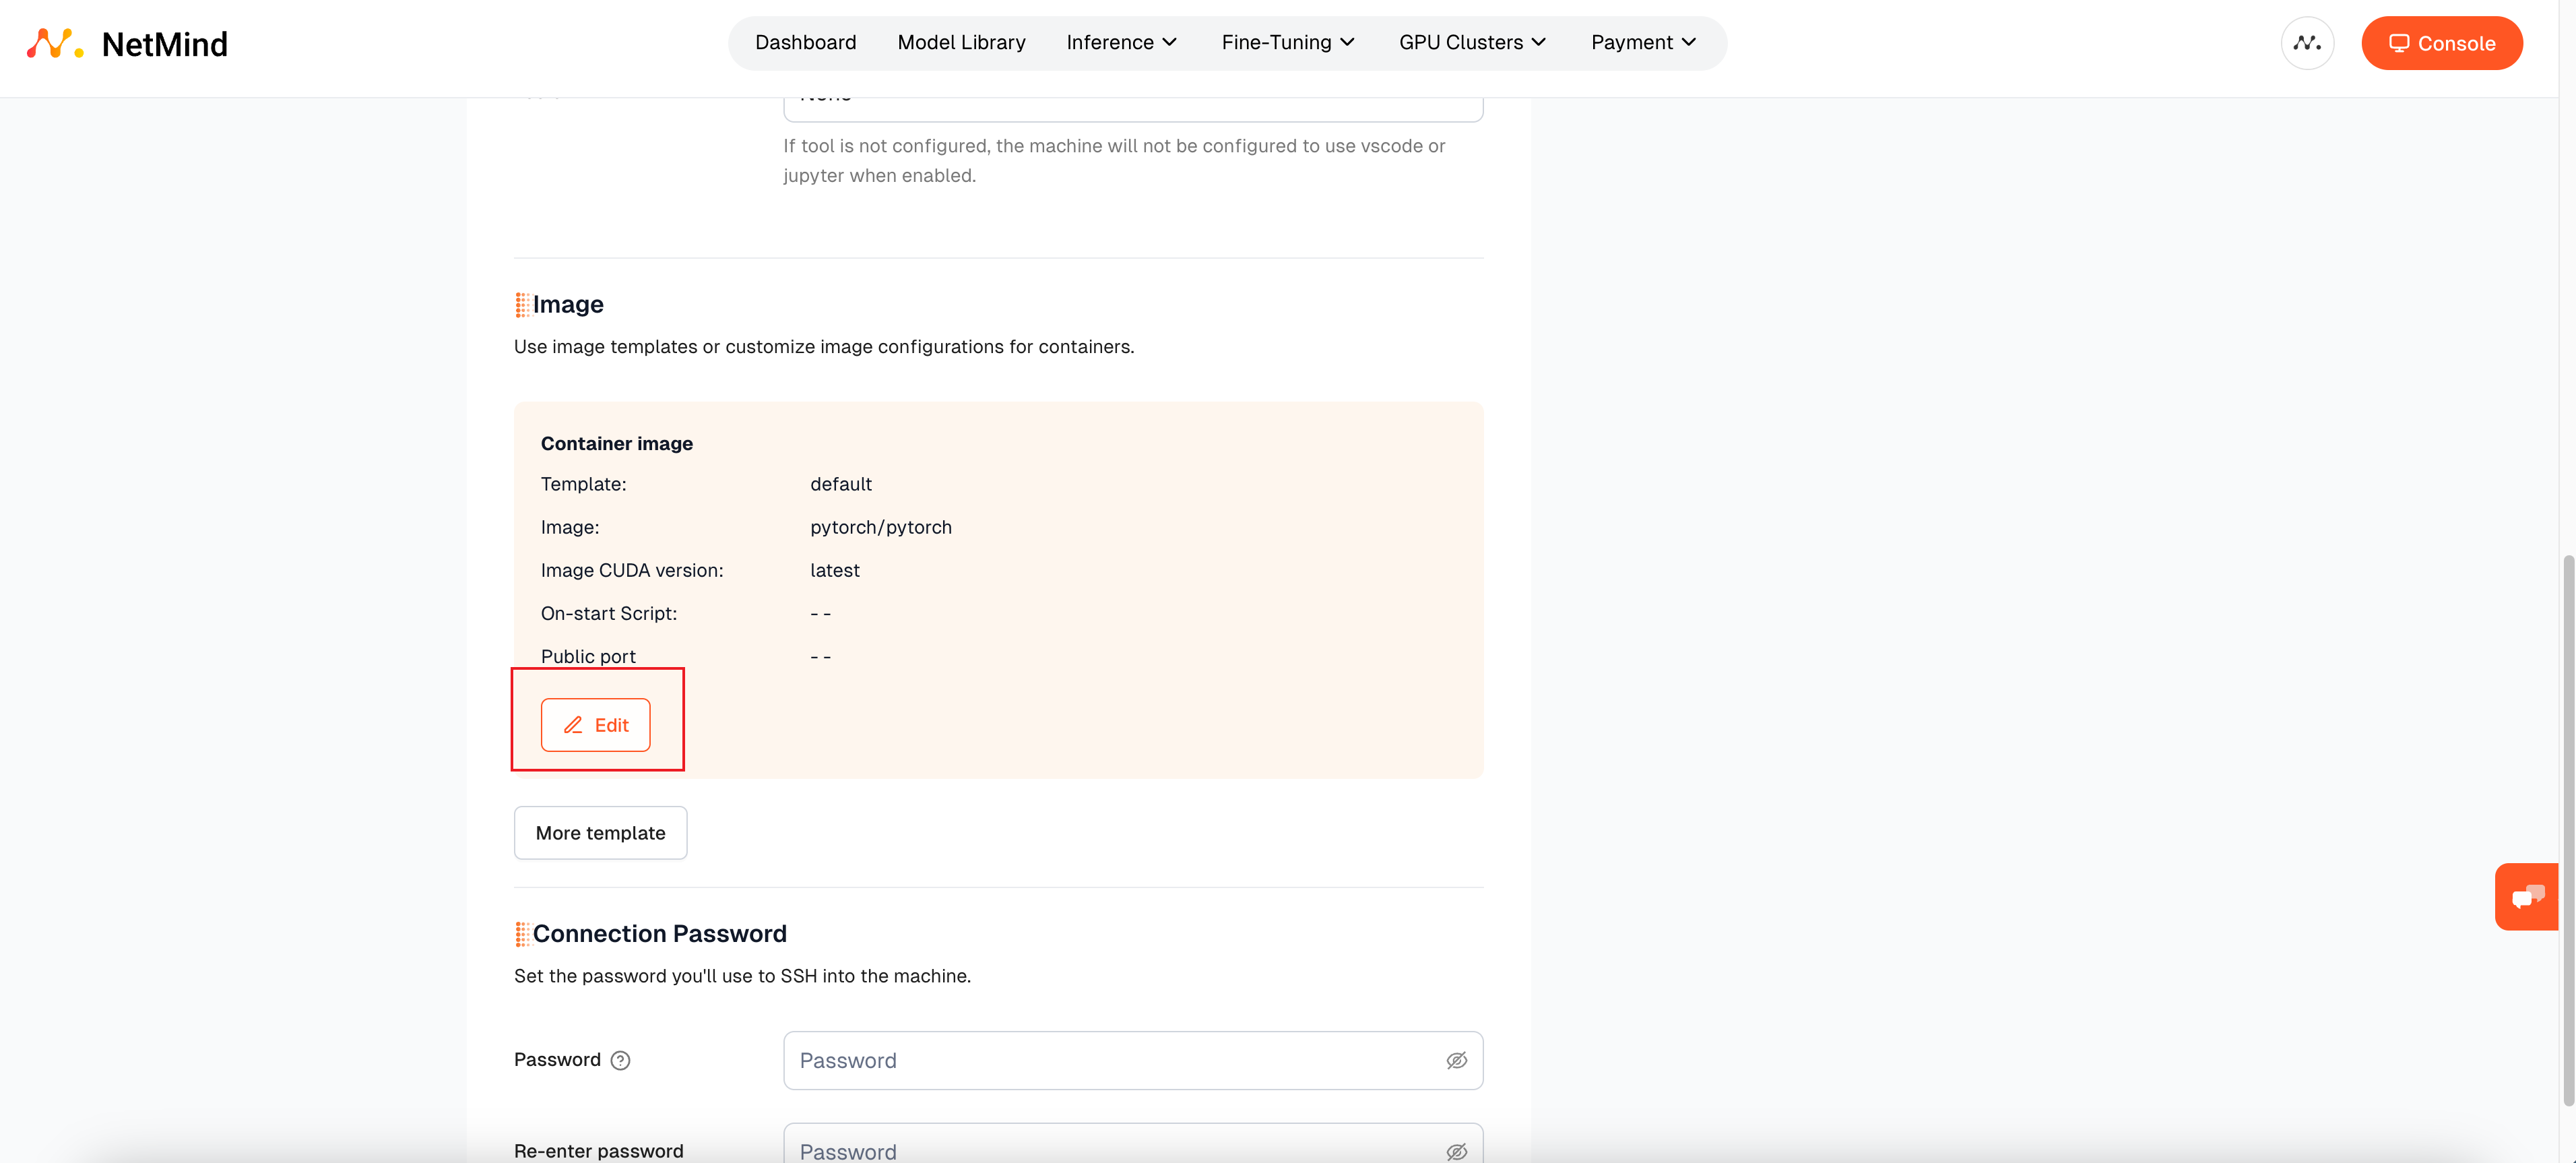Open the orange chat support widget
The height and width of the screenshot is (1163, 2576).
tap(2526, 896)
